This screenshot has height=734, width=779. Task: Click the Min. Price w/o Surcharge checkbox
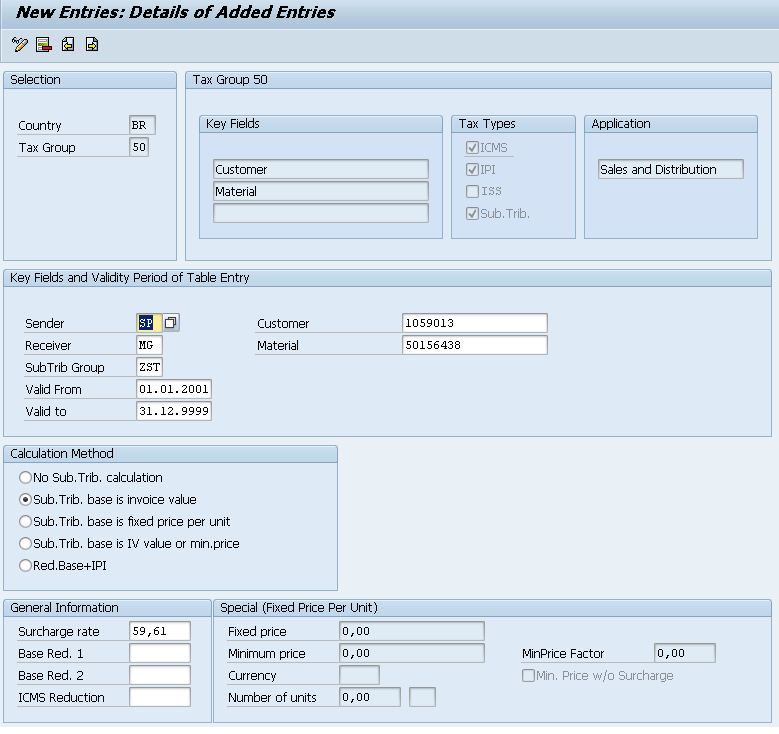point(528,676)
